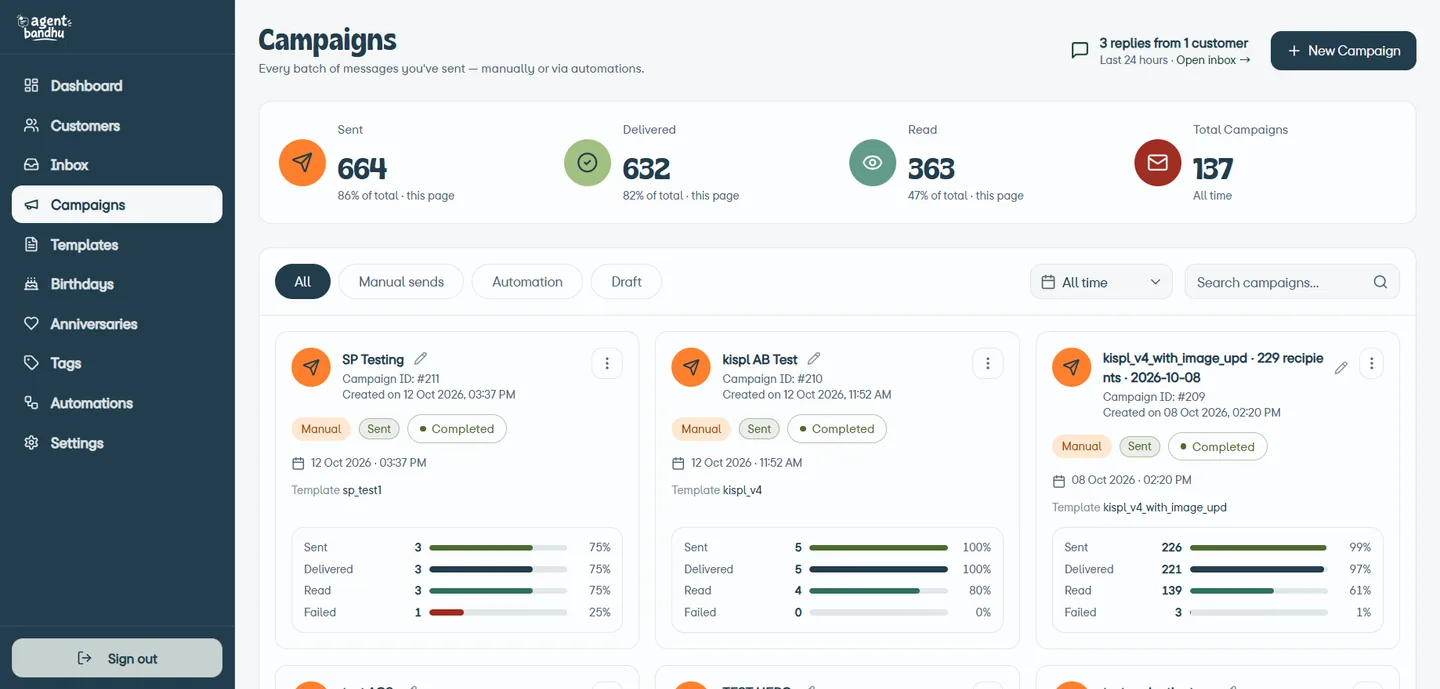
Task: Click the 137 total campaigns count
Action: [x=1213, y=169]
